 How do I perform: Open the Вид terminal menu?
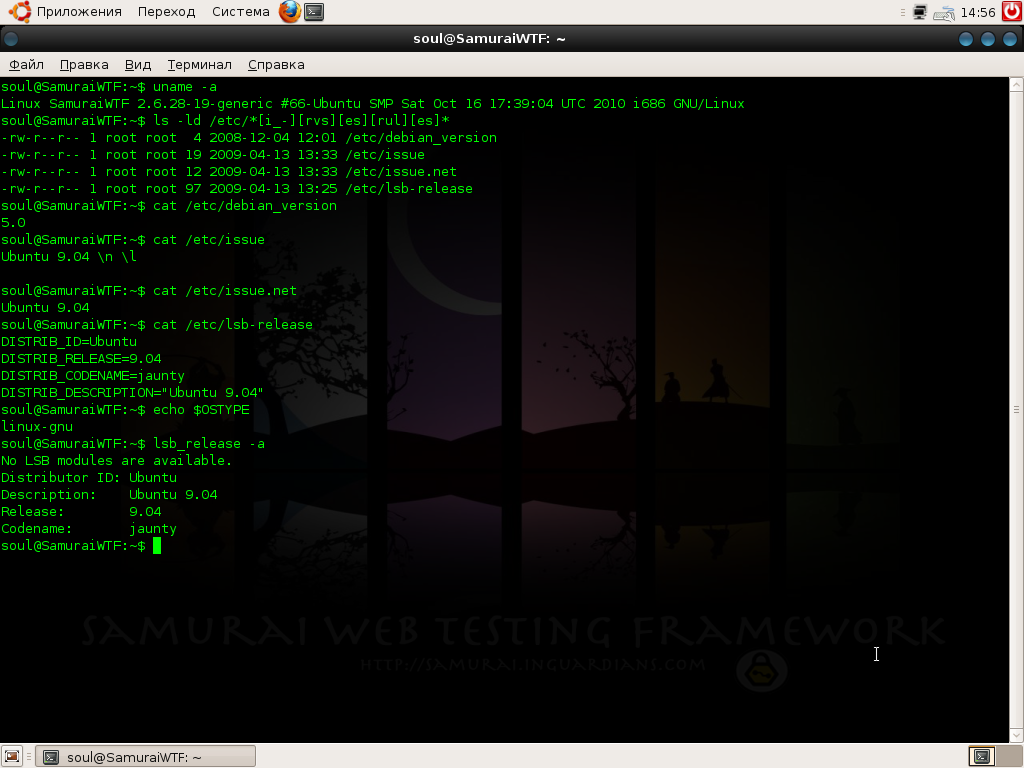coord(138,65)
